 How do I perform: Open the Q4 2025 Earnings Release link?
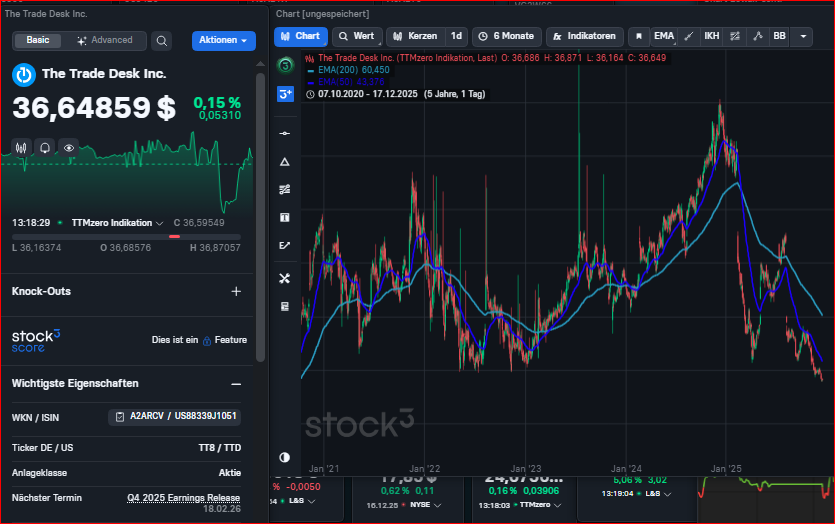click(183, 497)
